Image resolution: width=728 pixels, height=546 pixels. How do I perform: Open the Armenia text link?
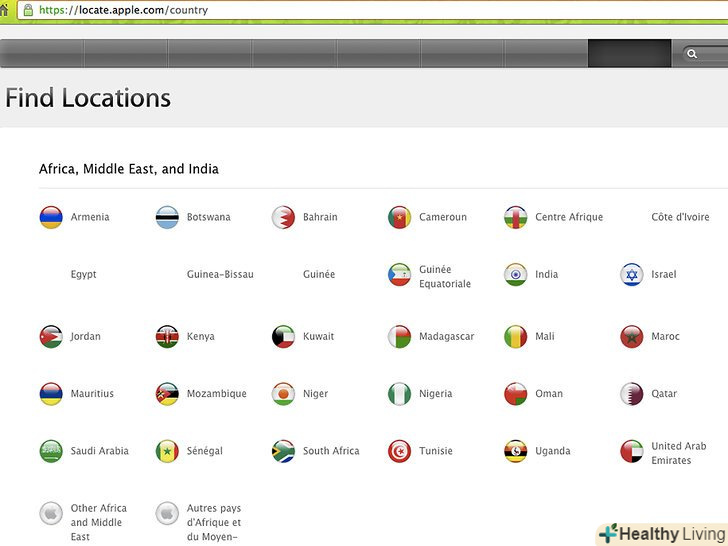(x=90, y=217)
